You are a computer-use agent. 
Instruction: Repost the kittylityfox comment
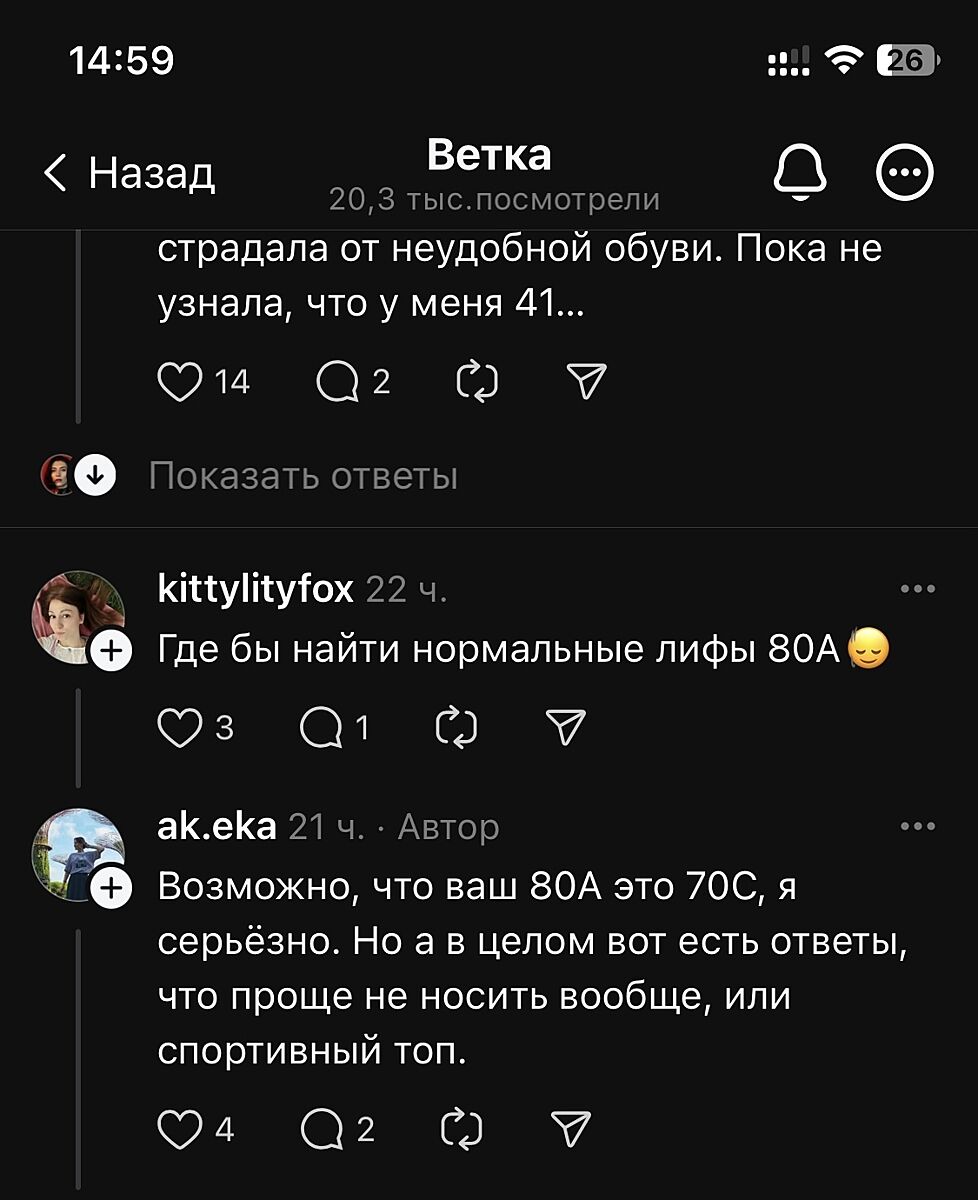tap(457, 728)
